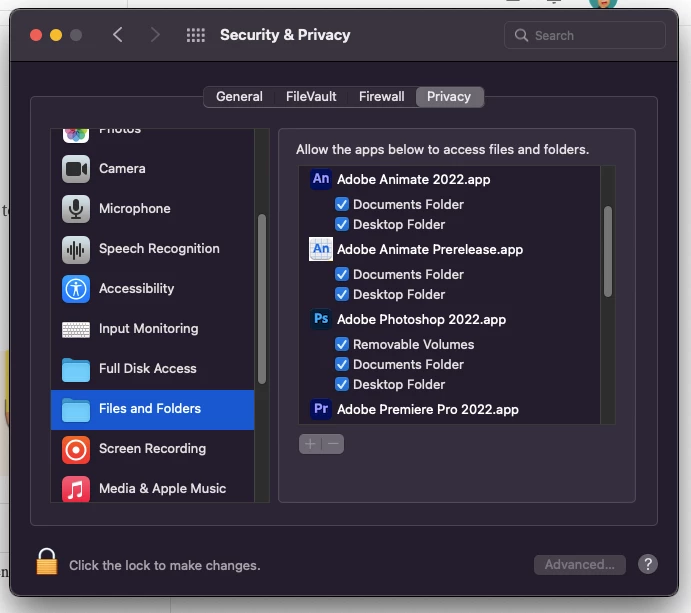Click the Adobe Animate 2022.app name
This screenshot has width=691, height=613.
(x=413, y=179)
